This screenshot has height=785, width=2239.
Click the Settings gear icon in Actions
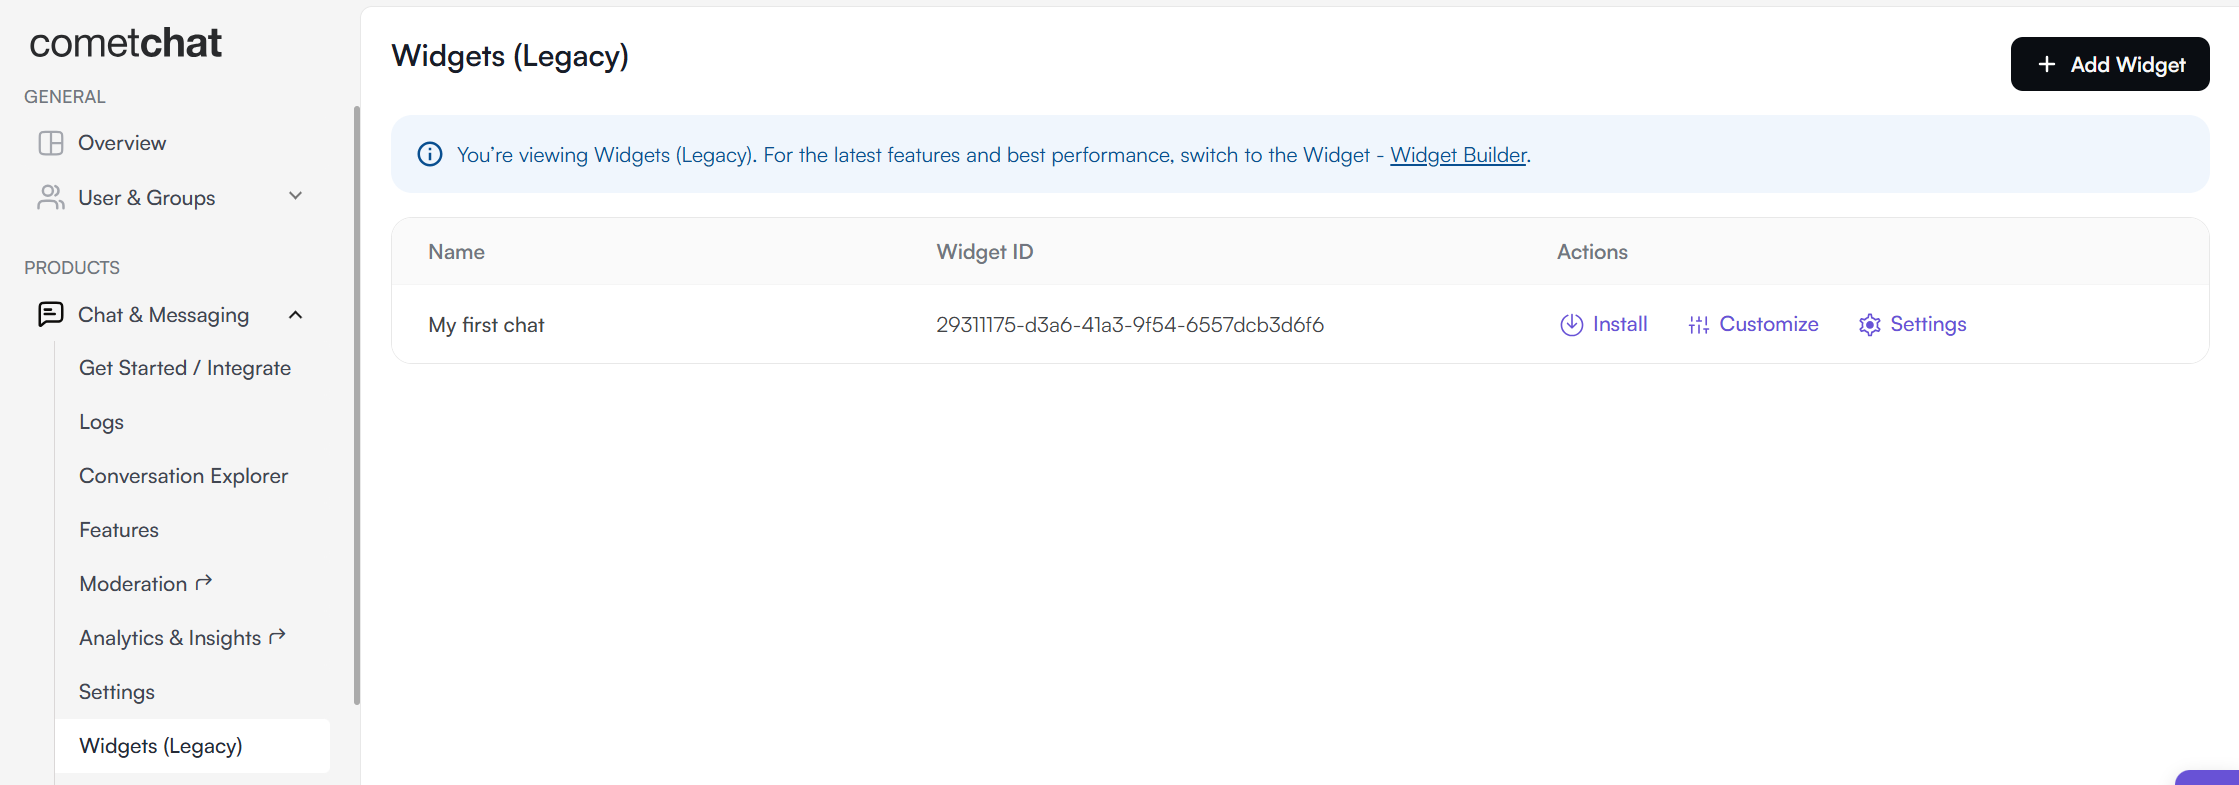pos(1869,324)
